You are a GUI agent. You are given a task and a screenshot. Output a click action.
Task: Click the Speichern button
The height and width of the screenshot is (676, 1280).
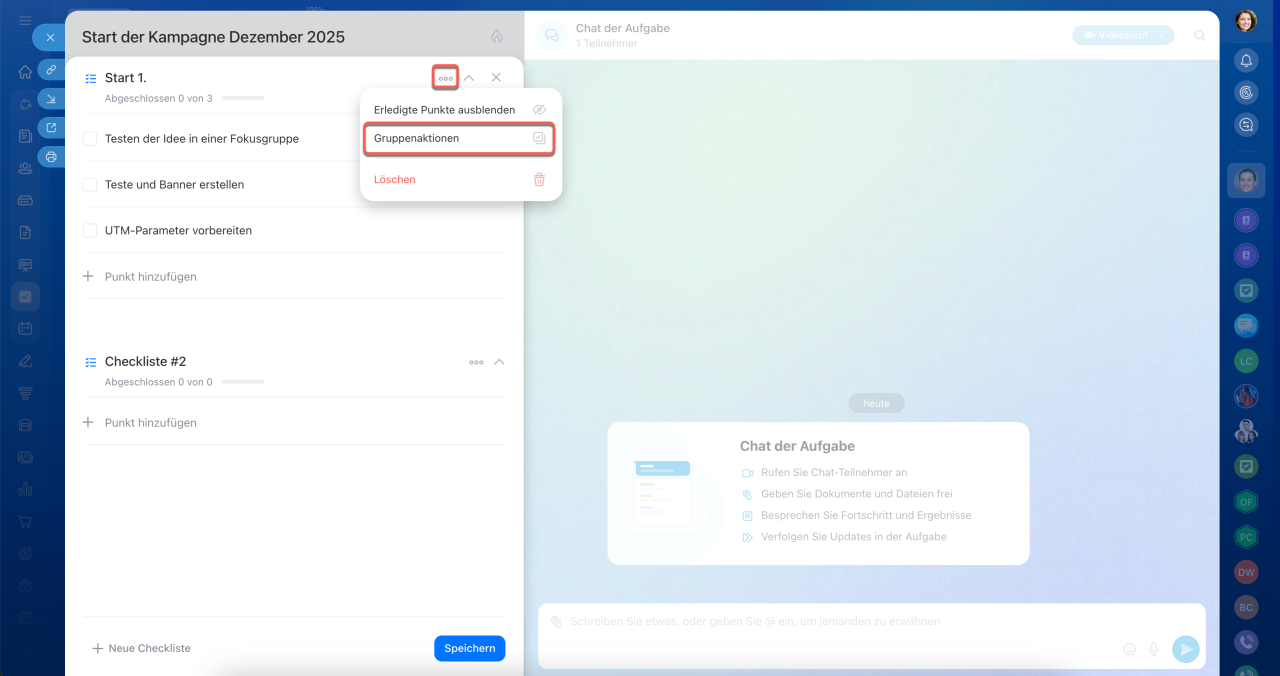click(x=470, y=648)
